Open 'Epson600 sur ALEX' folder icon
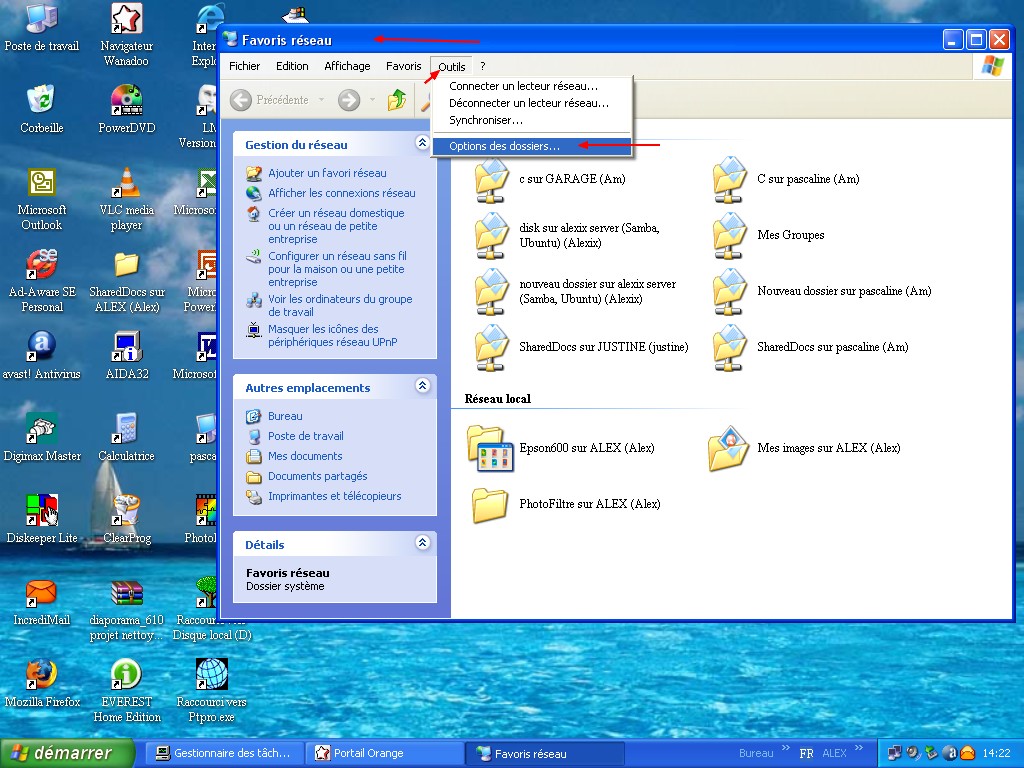The height and width of the screenshot is (768, 1024). click(490, 448)
